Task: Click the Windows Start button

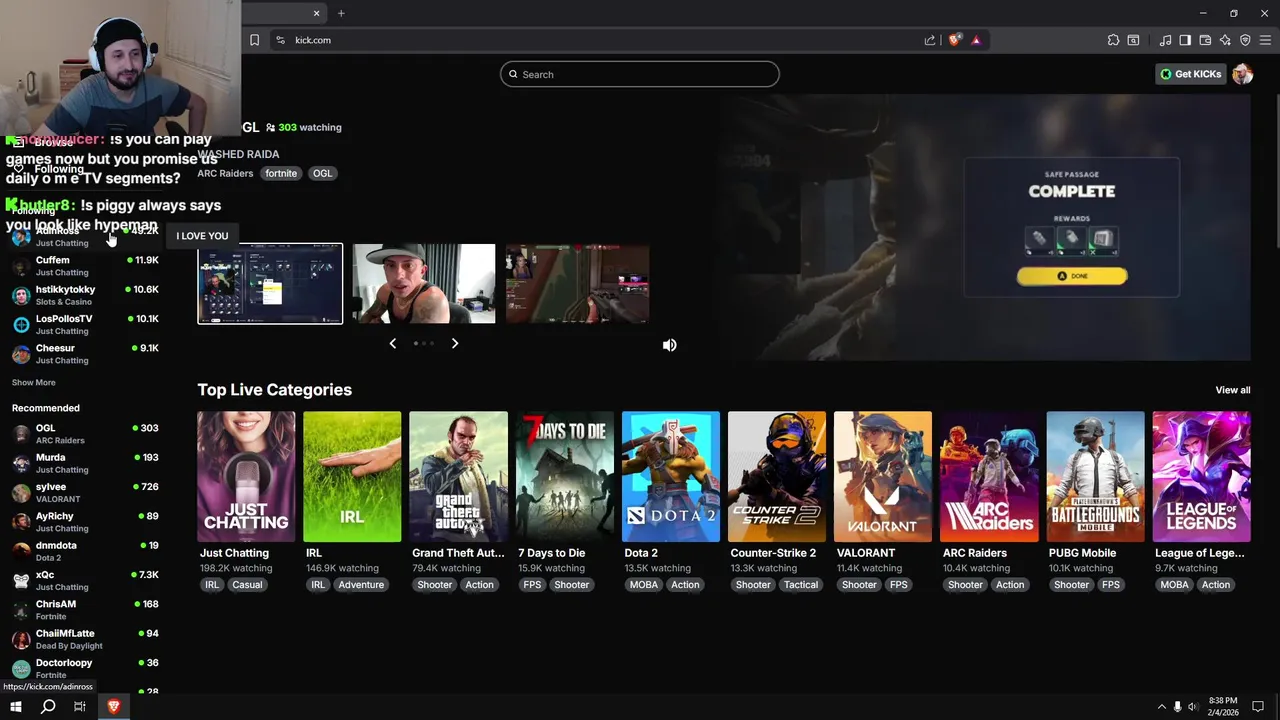Action: click(x=16, y=707)
